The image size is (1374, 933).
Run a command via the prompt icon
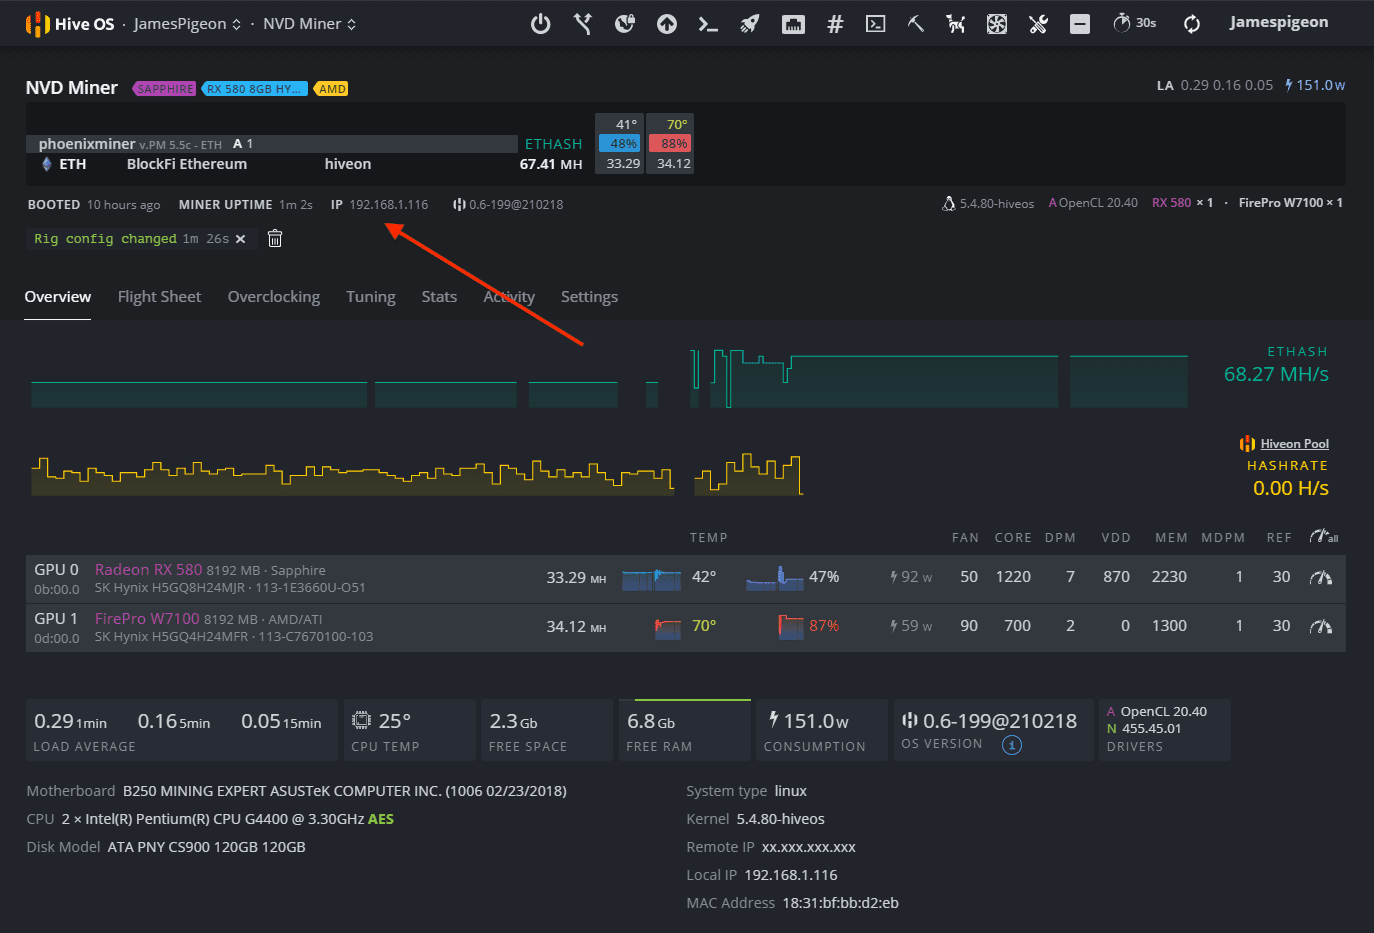coord(708,24)
